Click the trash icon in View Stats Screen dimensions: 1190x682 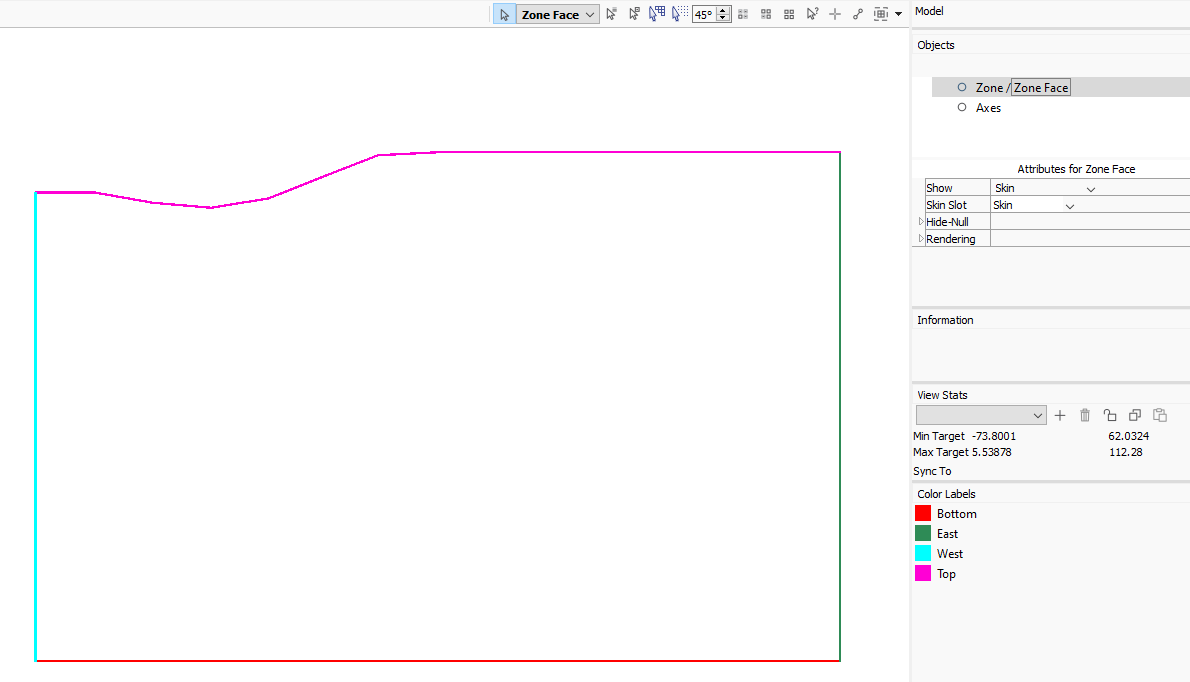(1085, 415)
